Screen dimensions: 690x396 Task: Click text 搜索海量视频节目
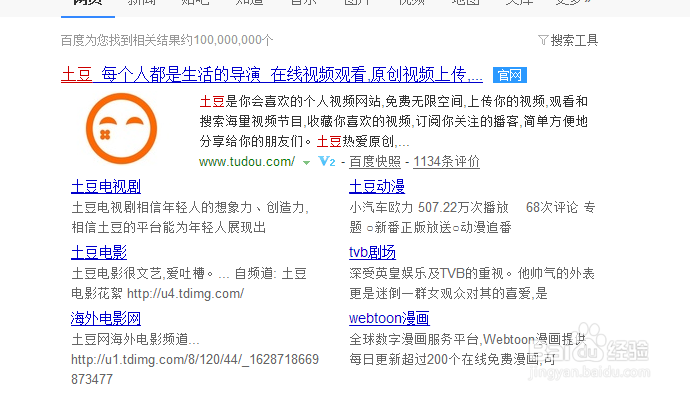pyautogui.click(x=251, y=121)
